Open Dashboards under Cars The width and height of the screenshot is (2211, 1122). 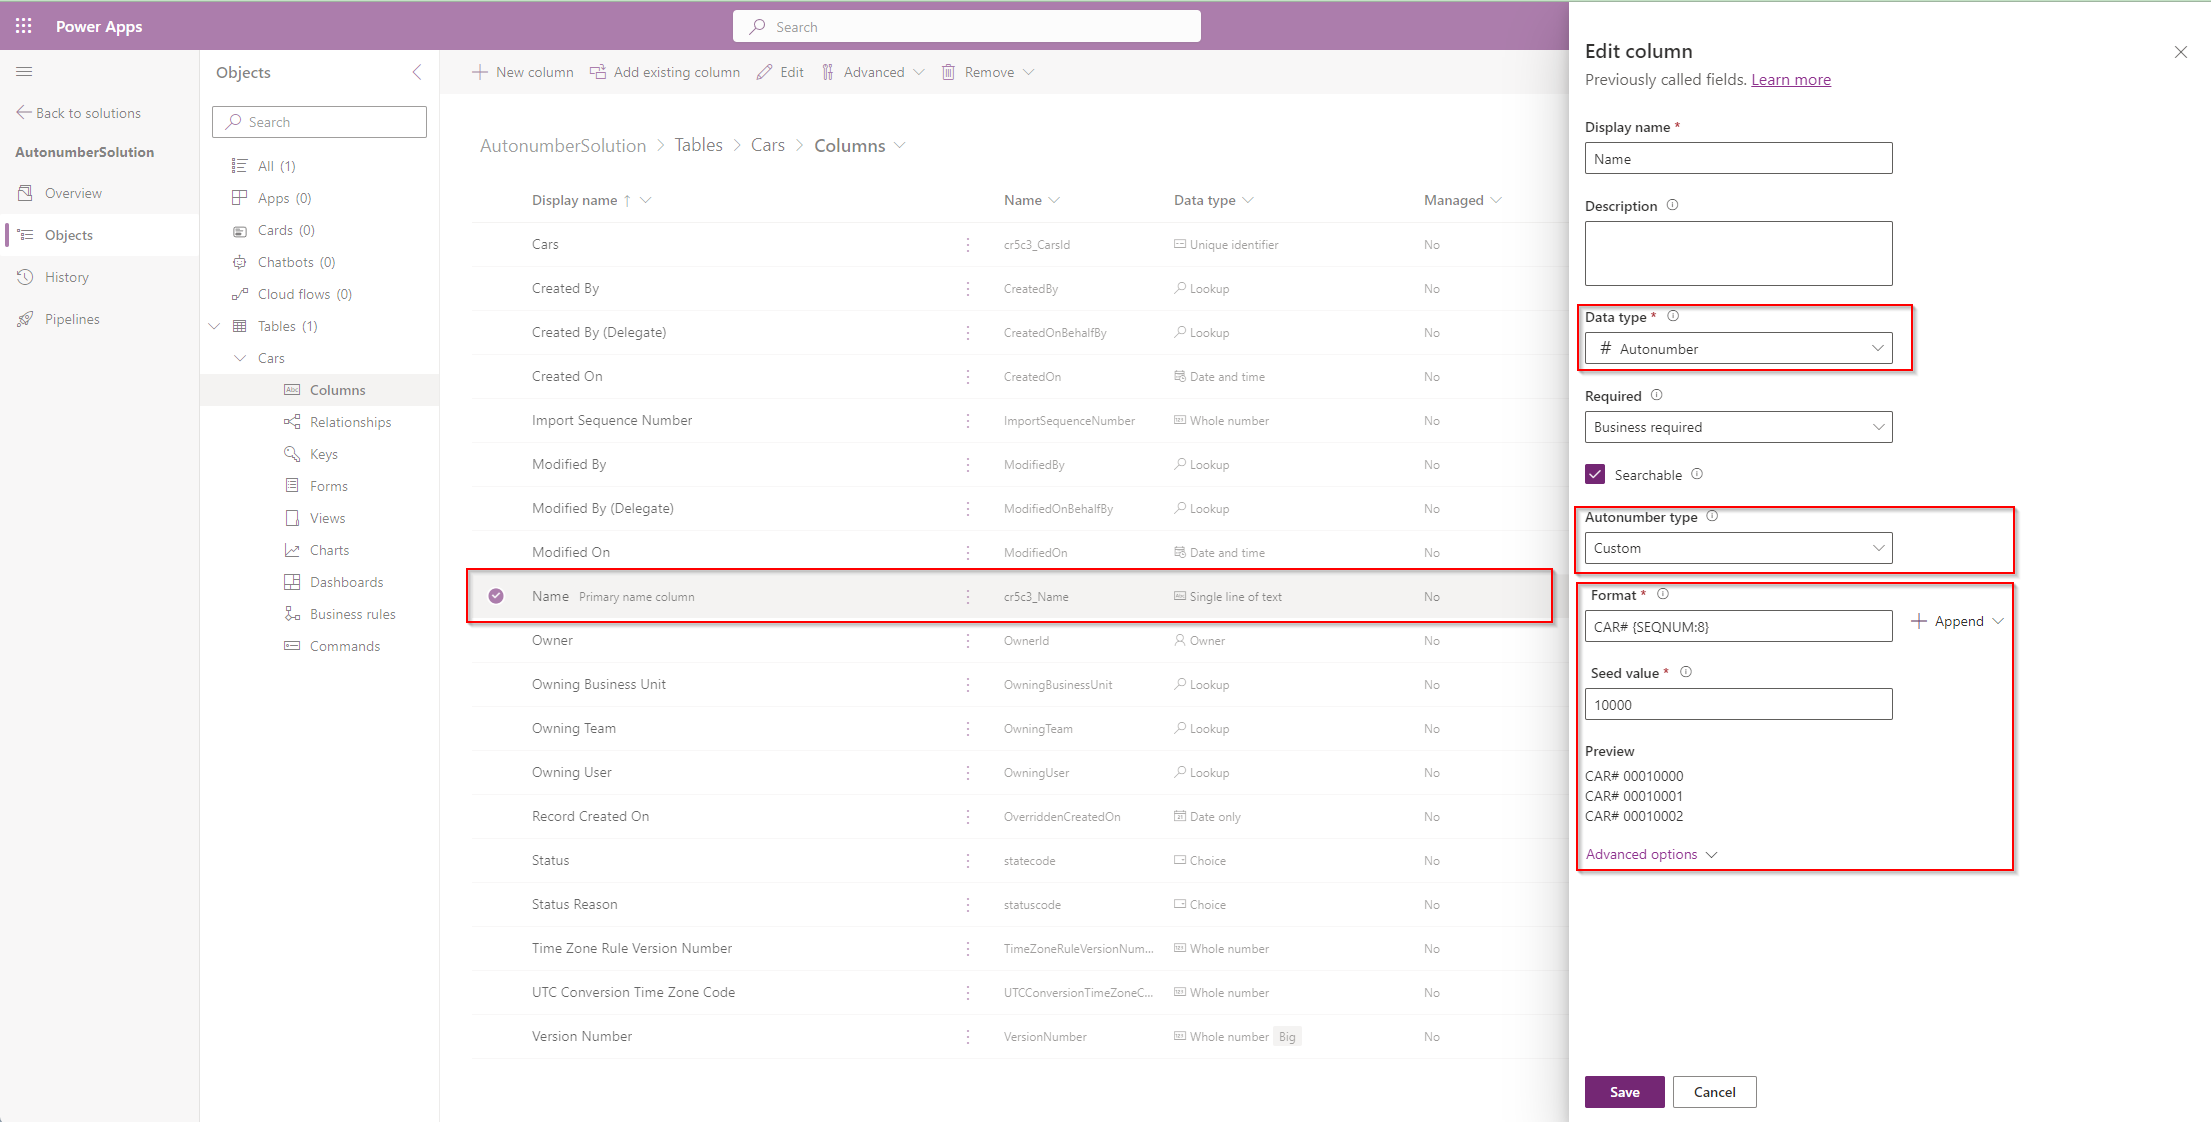coord(346,582)
